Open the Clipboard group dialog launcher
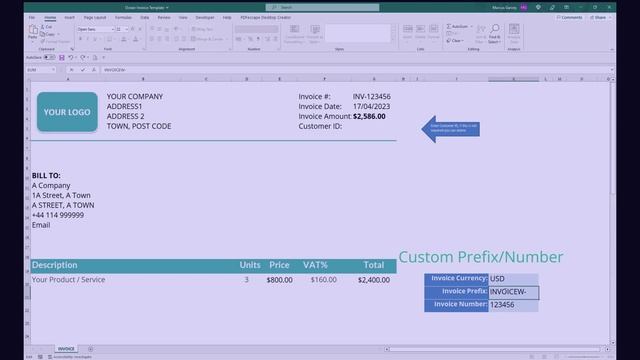 point(72,49)
